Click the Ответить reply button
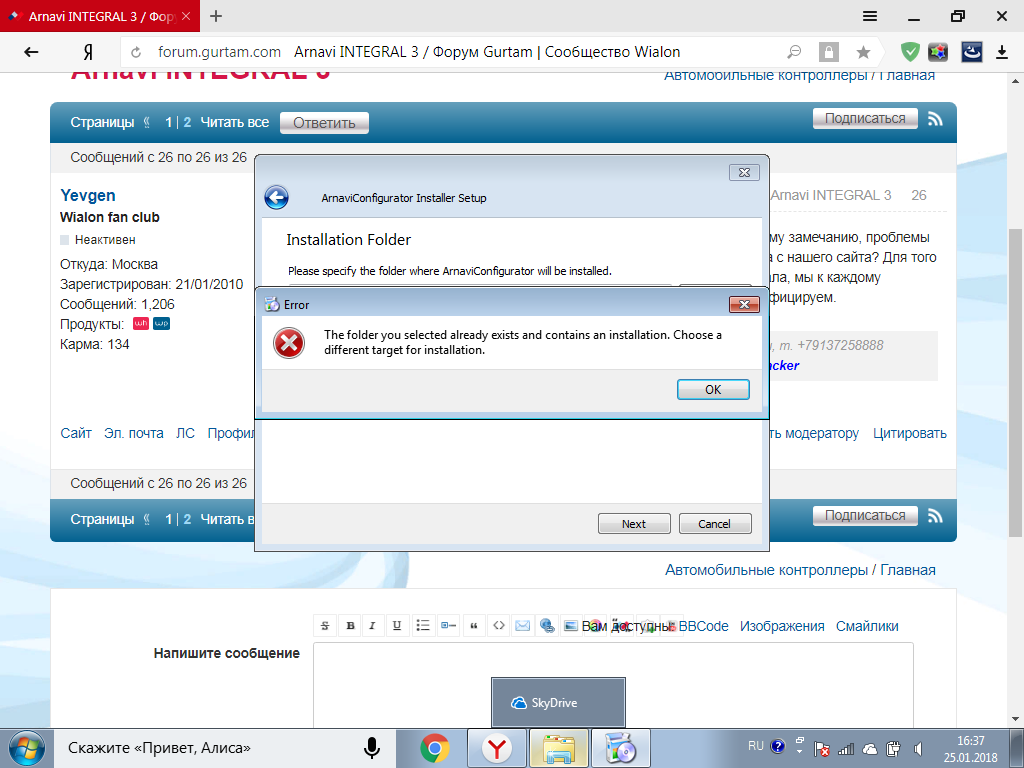Viewport: 1024px width, 768px height. click(x=324, y=123)
